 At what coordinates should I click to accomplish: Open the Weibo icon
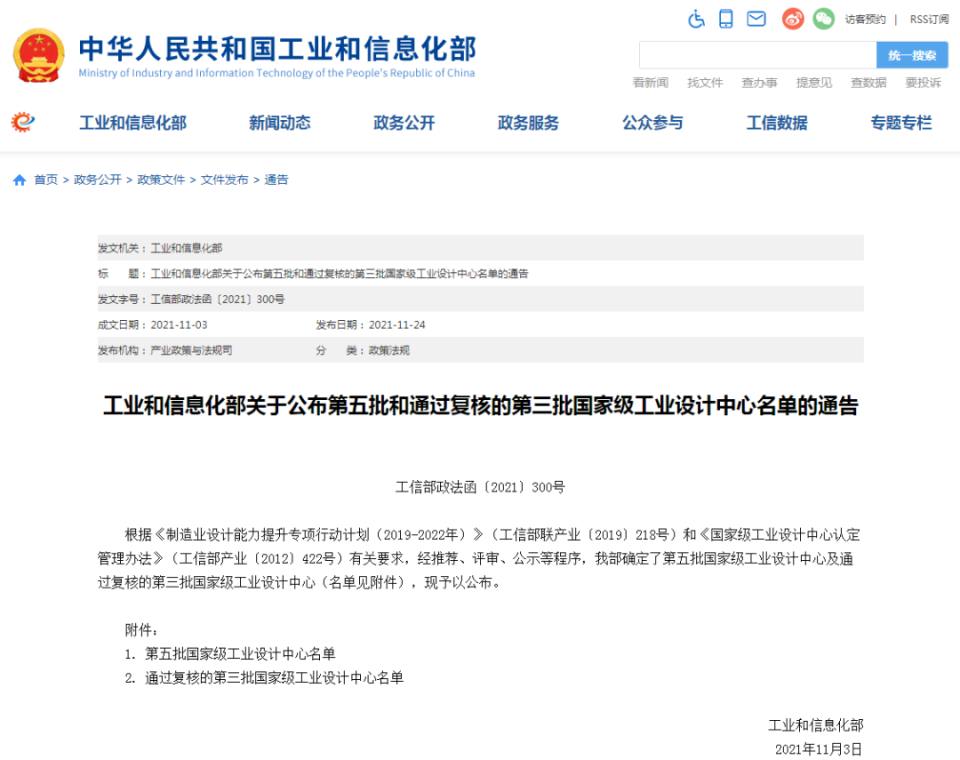click(793, 19)
